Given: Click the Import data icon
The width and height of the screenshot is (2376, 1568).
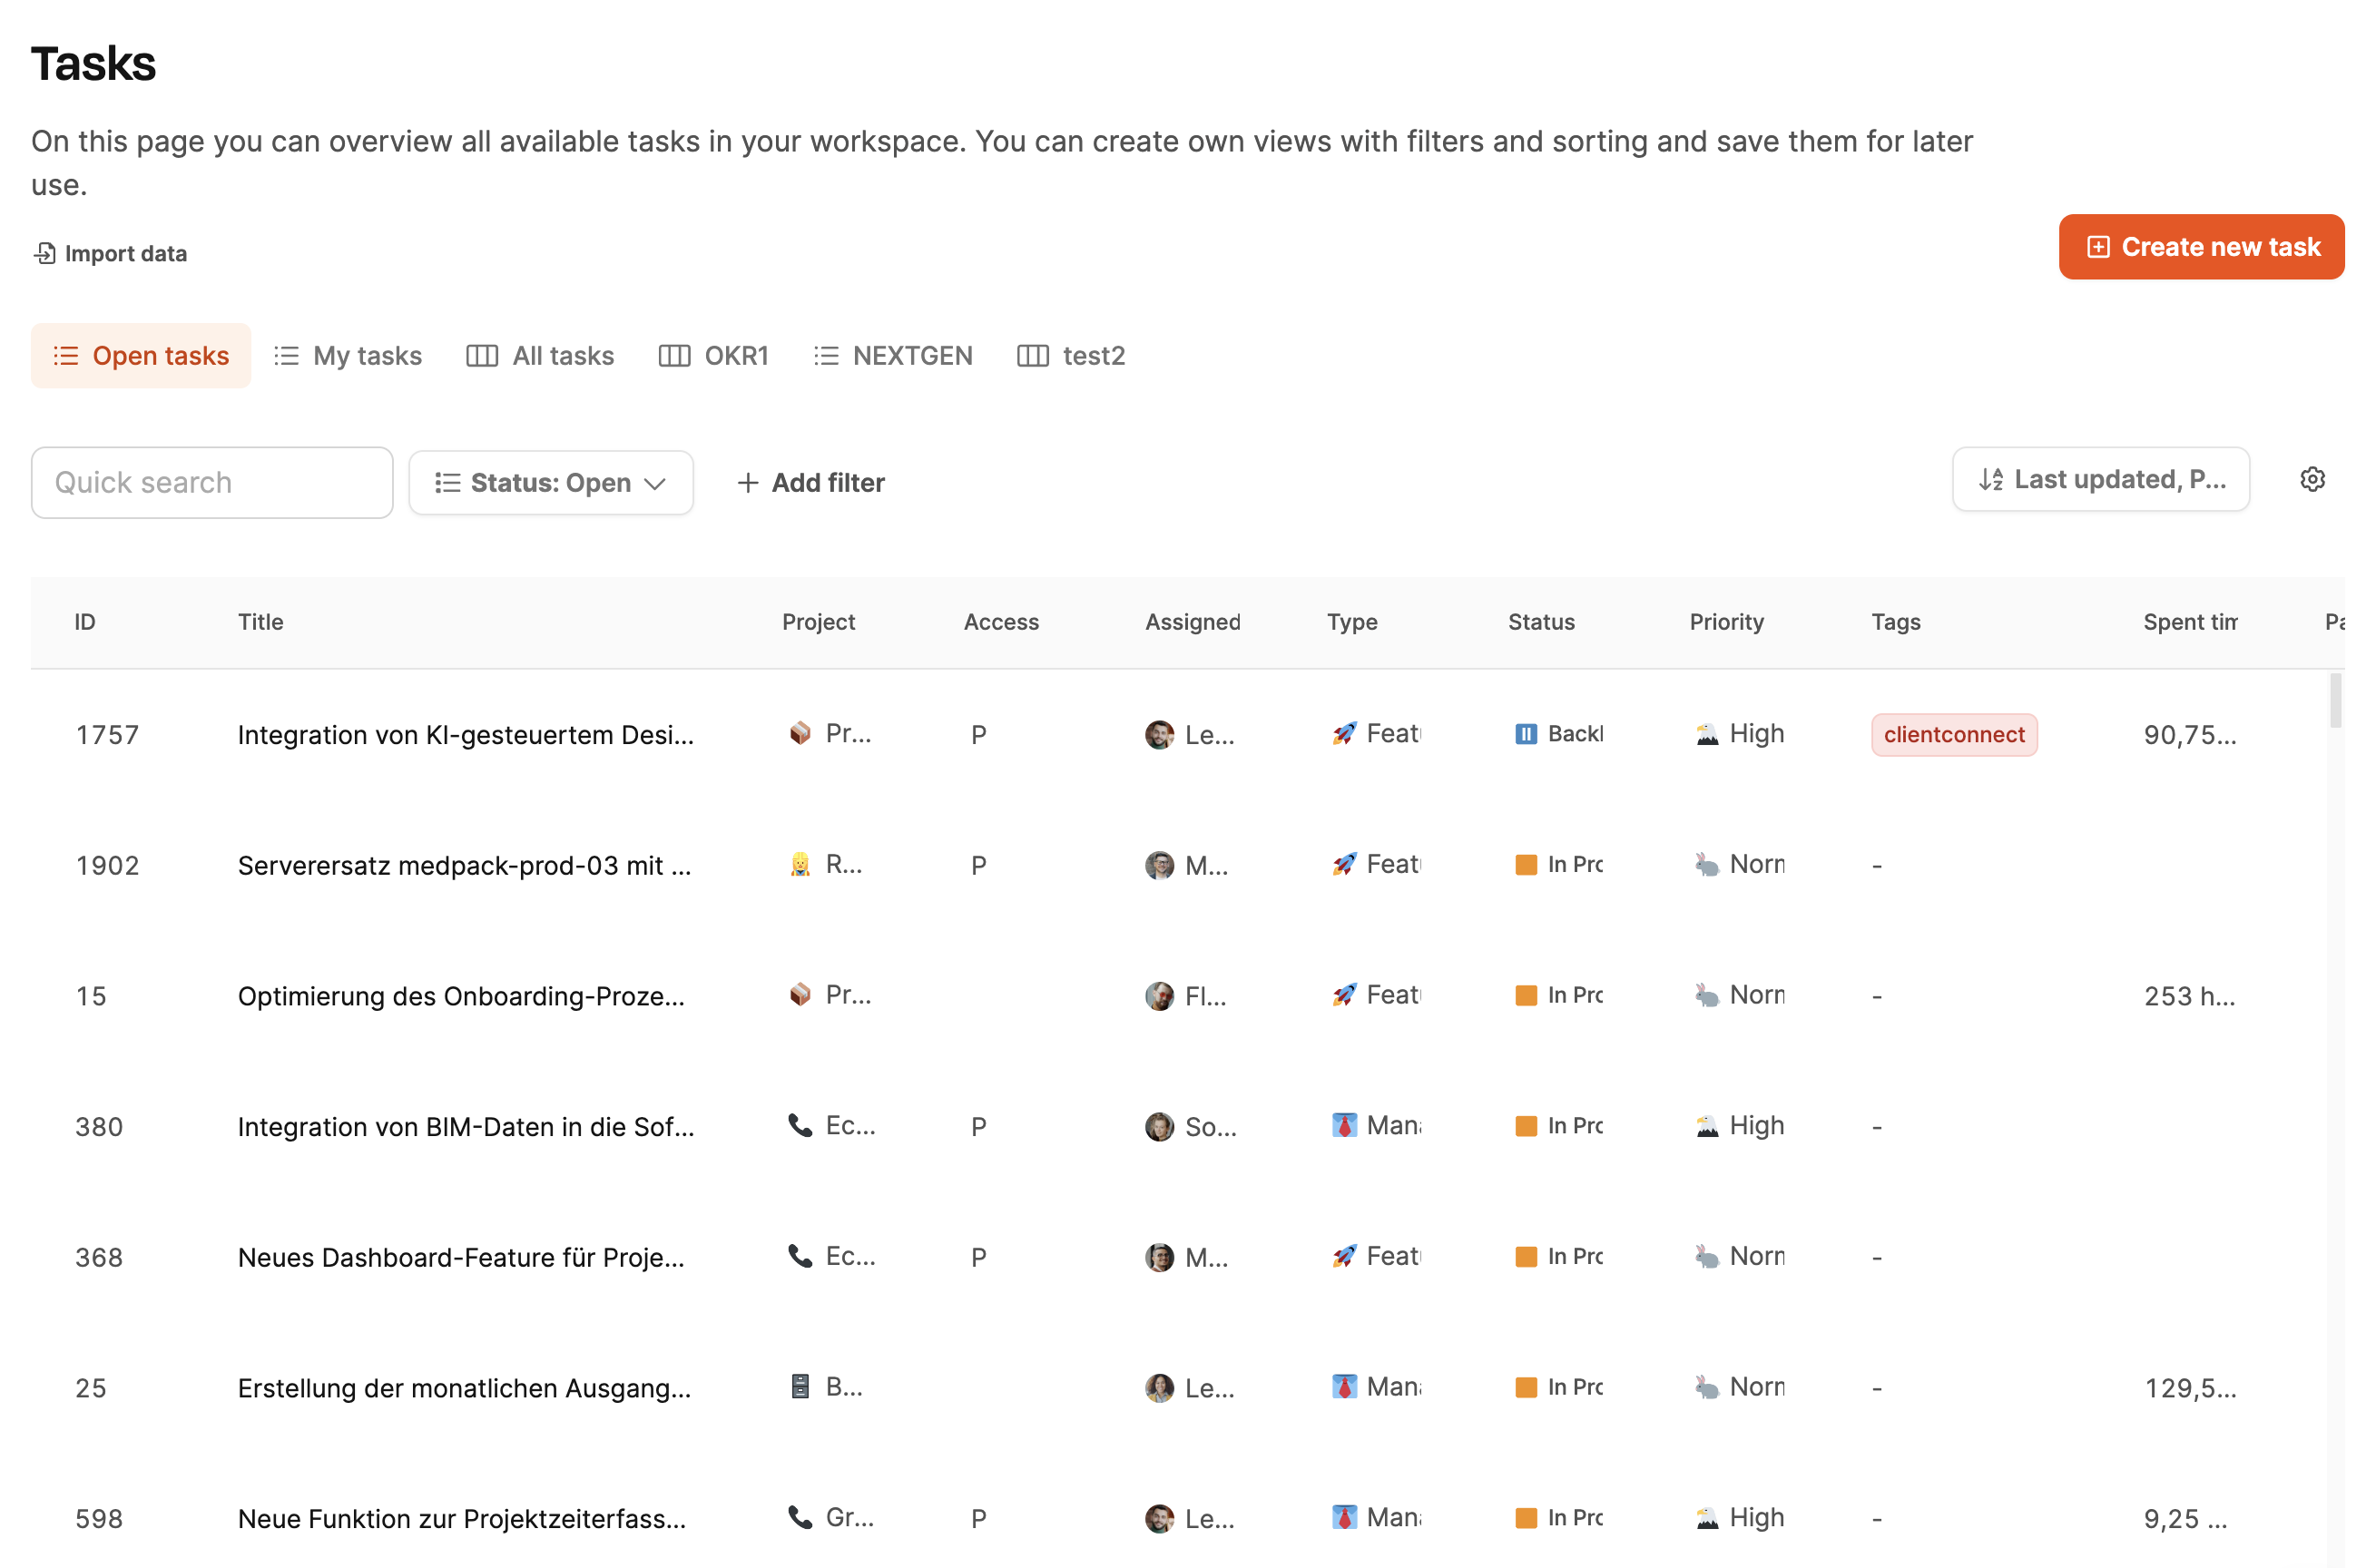Looking at the screenshot, I should coord(44,254).
